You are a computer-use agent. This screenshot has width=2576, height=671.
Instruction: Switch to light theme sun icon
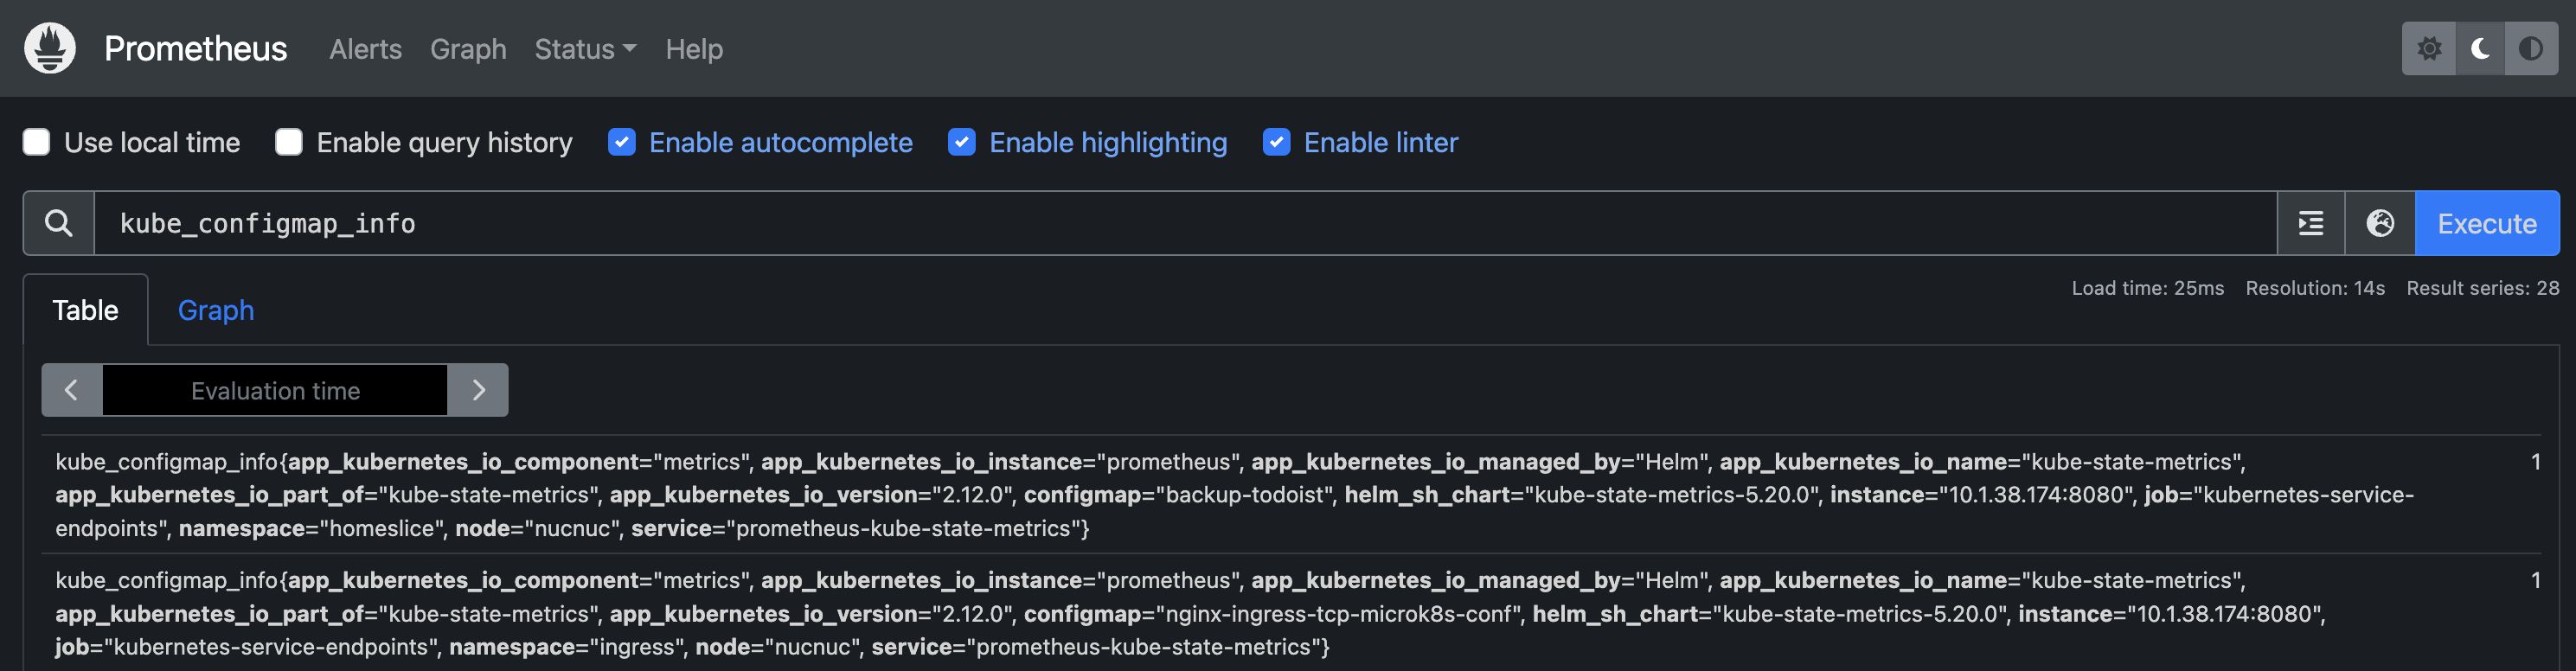pos(2429,48)
